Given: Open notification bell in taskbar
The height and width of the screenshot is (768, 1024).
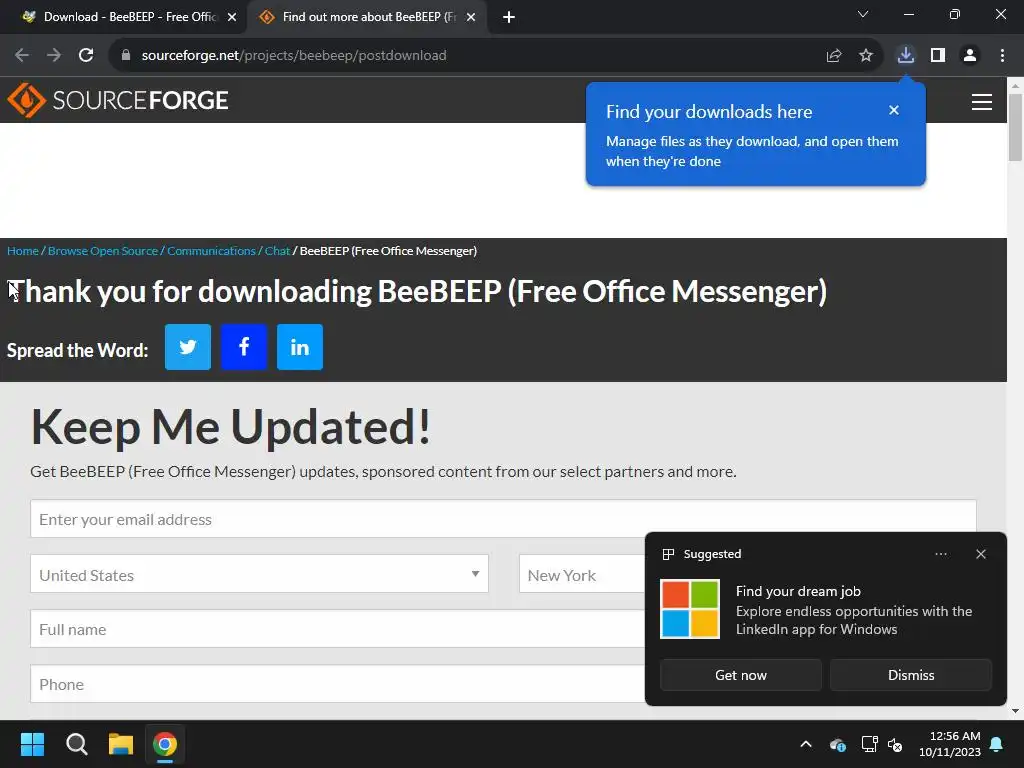Looking at the screenshot, I should pos(997,744).
